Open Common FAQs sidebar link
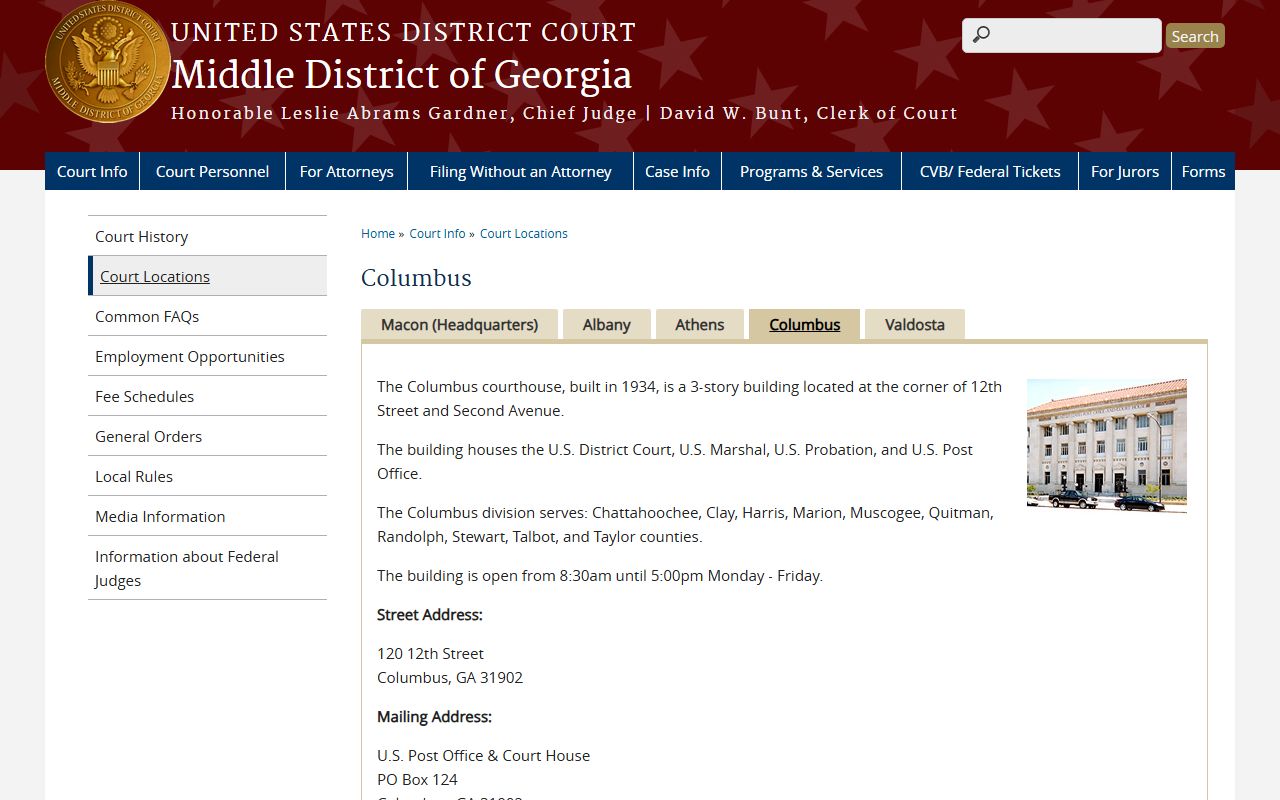The image size is (1280, 800). click(207, 316)
